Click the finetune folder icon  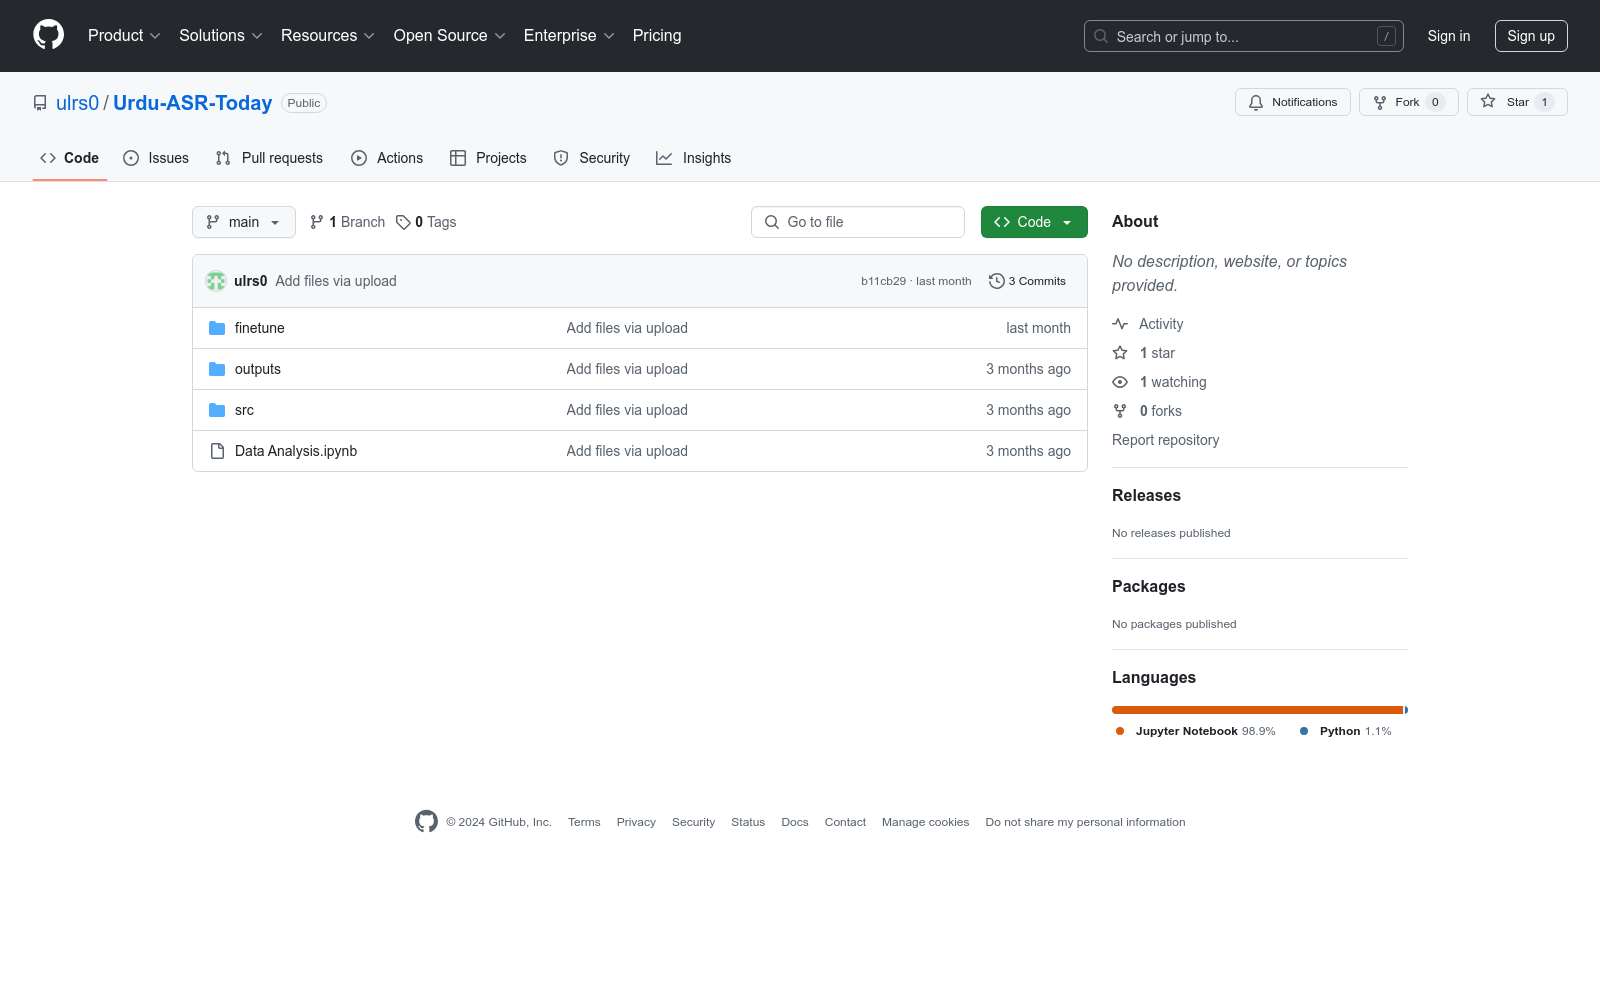217,328
